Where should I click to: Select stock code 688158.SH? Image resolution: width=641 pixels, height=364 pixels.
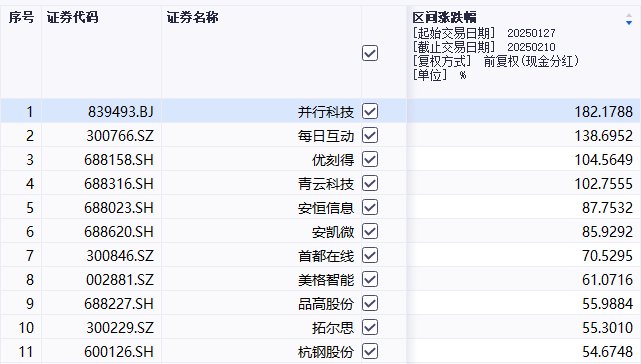pyautogui.click(x=119, y=160)
